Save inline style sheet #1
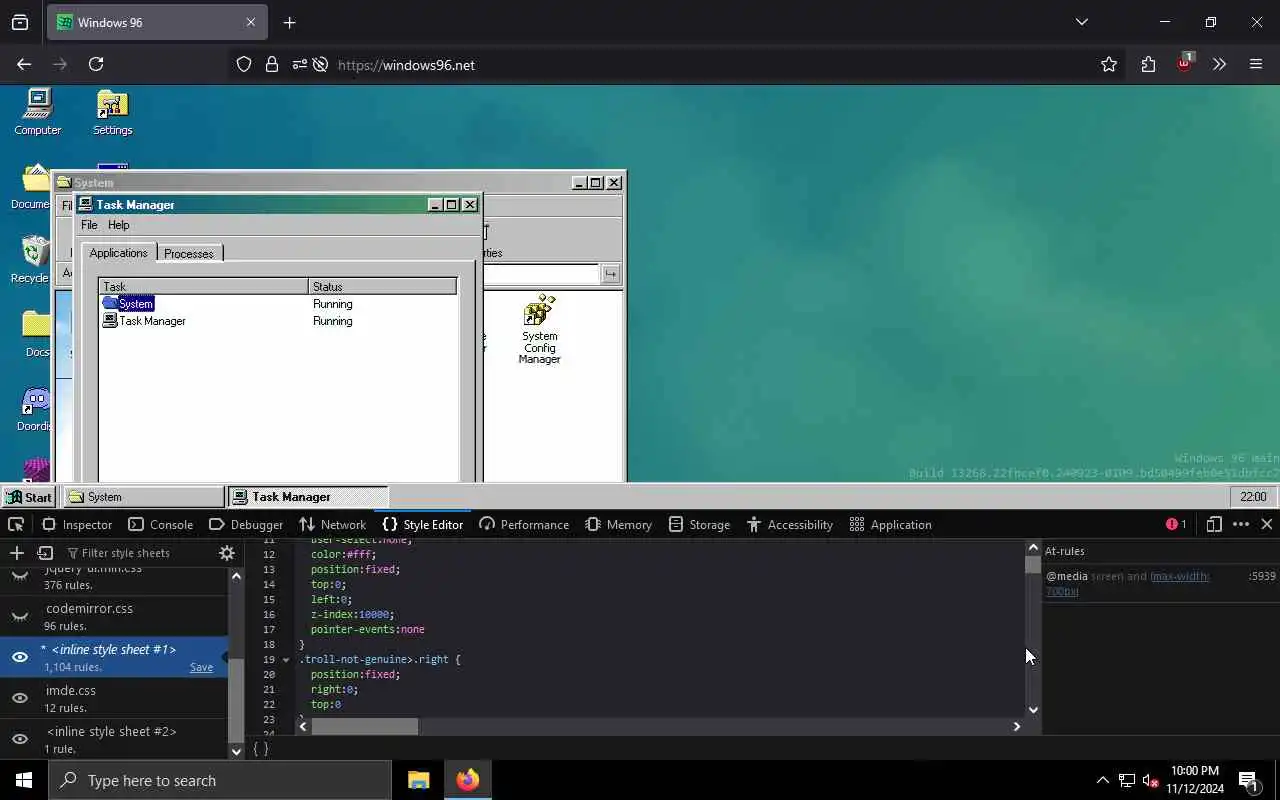 (x=201, y=667)
